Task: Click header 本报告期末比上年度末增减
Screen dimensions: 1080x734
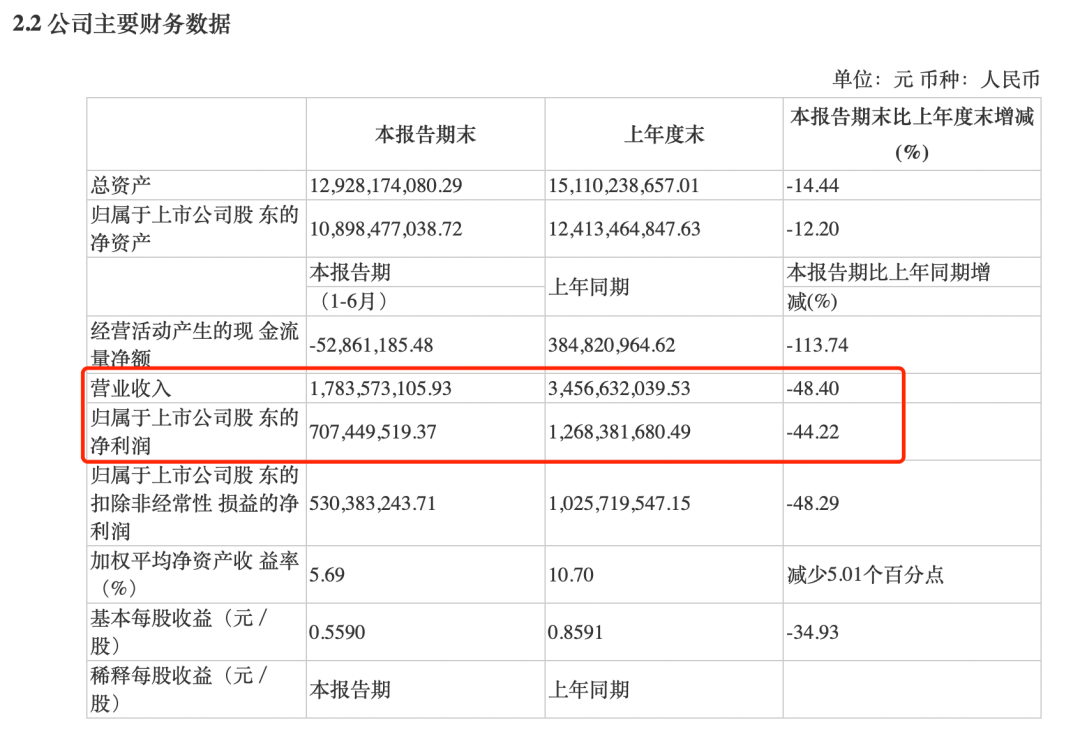Action: (x=912, y=117)
